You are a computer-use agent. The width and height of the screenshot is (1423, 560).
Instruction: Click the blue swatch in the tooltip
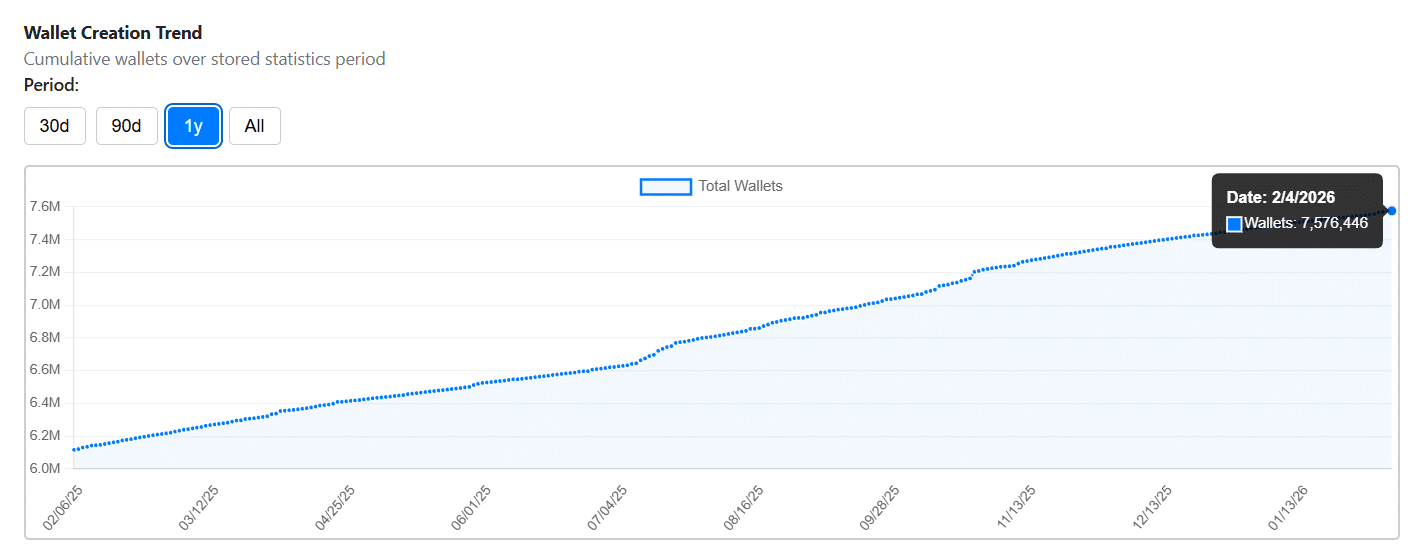pos(1234,224)
